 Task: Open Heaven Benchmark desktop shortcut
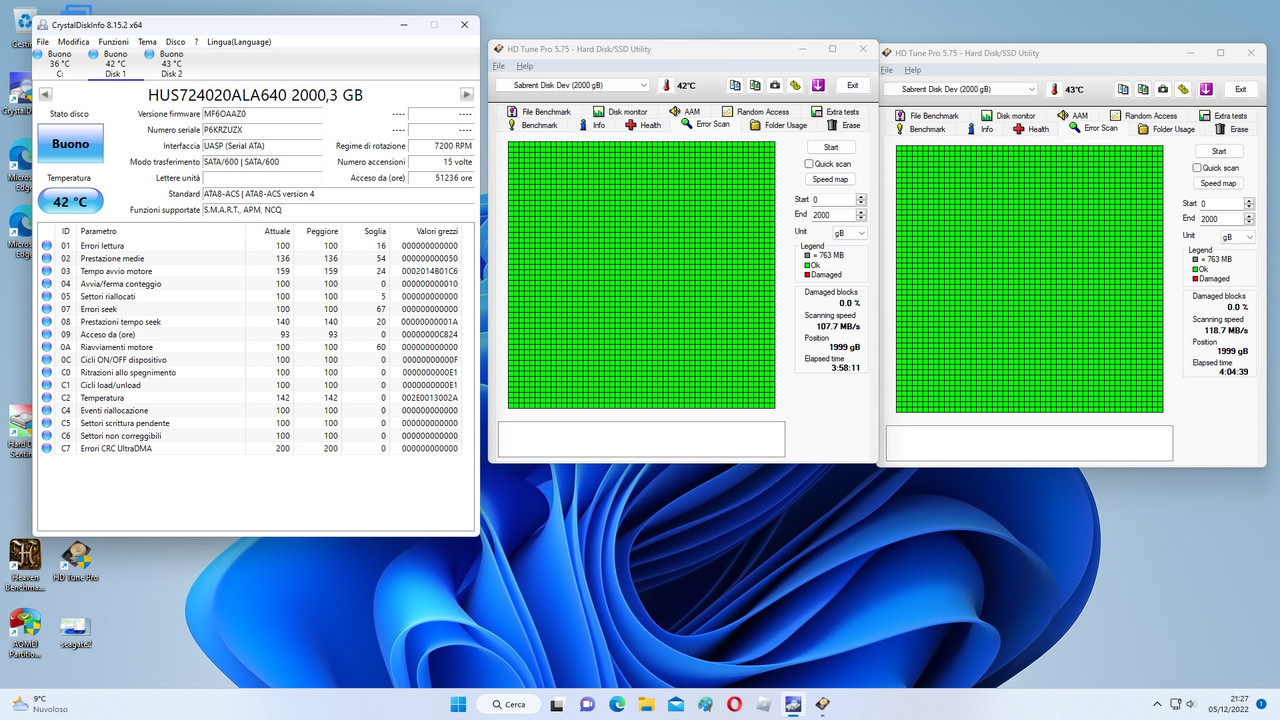pos(24,566)
